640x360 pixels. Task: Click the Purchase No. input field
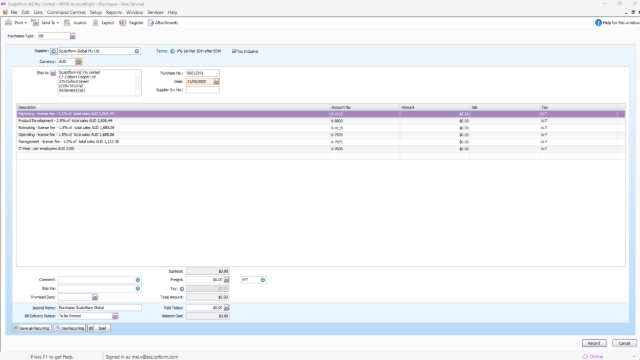click(202, 73)
